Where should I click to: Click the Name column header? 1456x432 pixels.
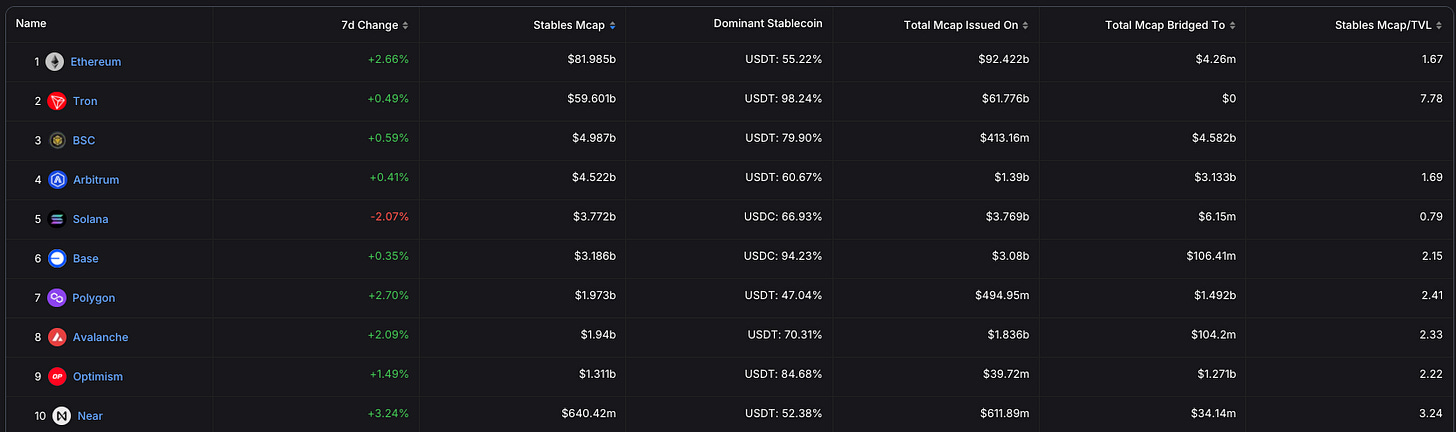point(31,23)
